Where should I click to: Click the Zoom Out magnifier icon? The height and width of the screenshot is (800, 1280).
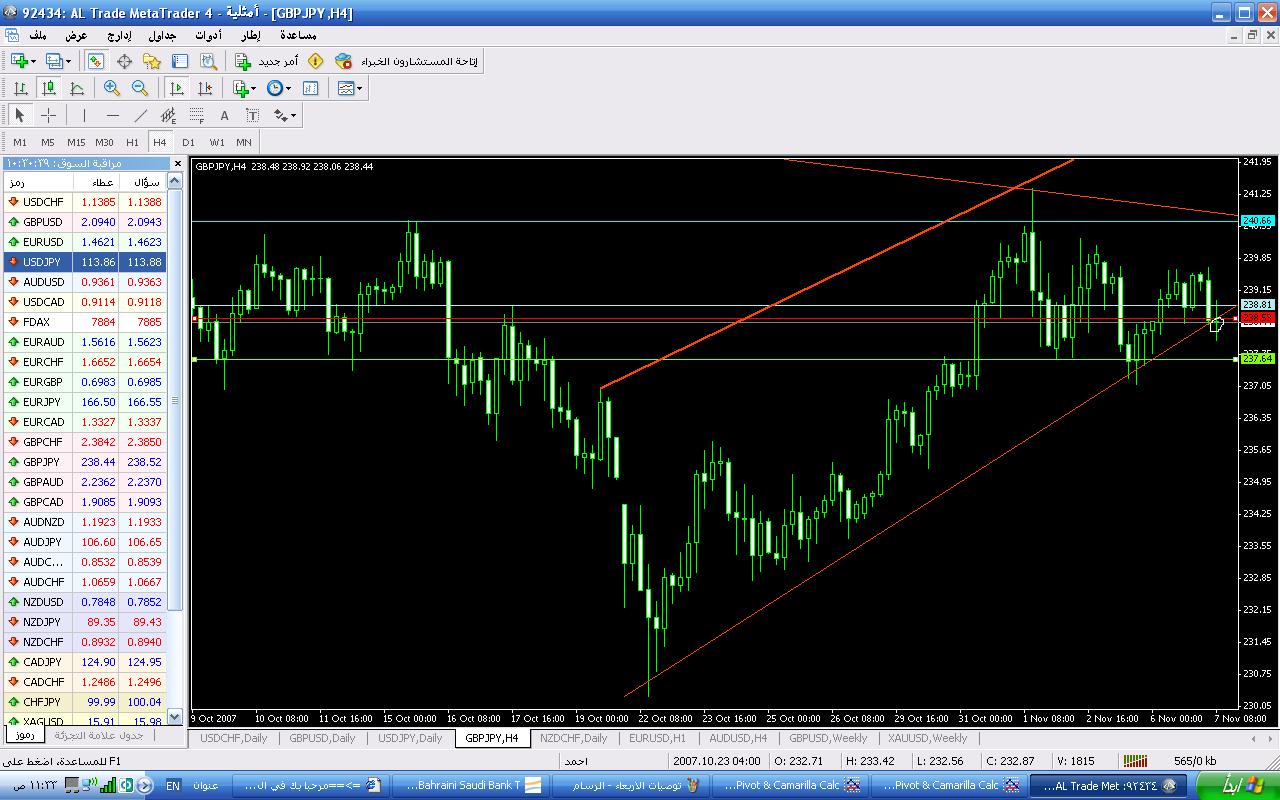coord(140,88)
